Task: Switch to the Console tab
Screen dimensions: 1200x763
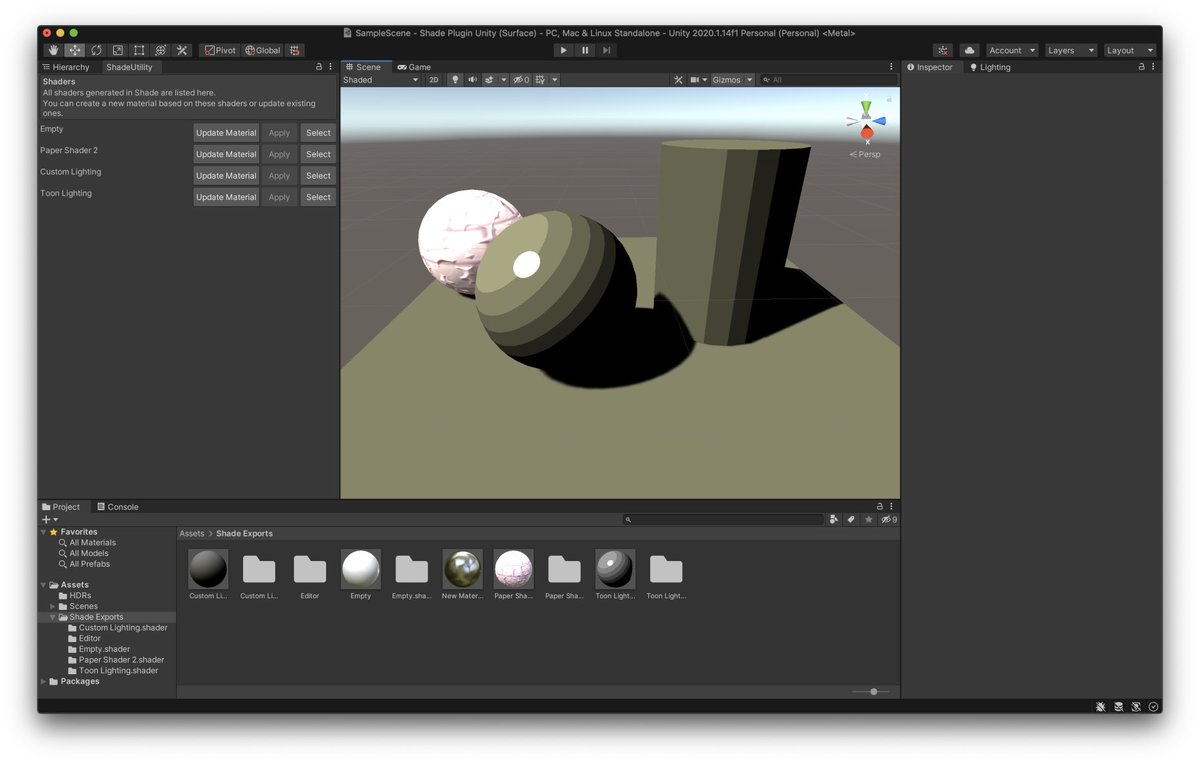Action: 117,506
